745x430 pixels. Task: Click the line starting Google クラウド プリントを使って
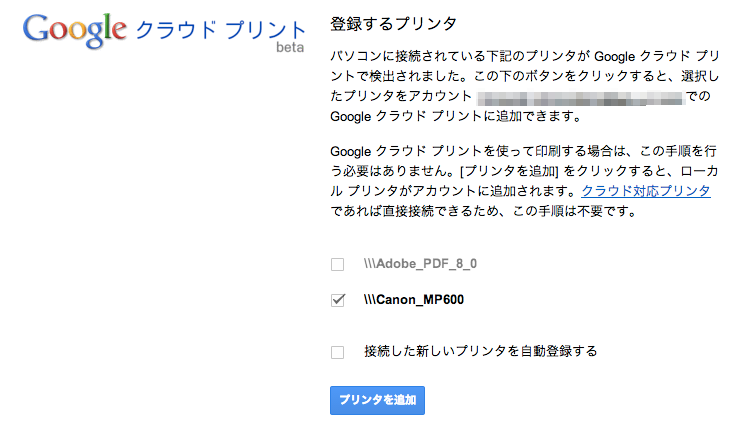(x=523, y=151)
